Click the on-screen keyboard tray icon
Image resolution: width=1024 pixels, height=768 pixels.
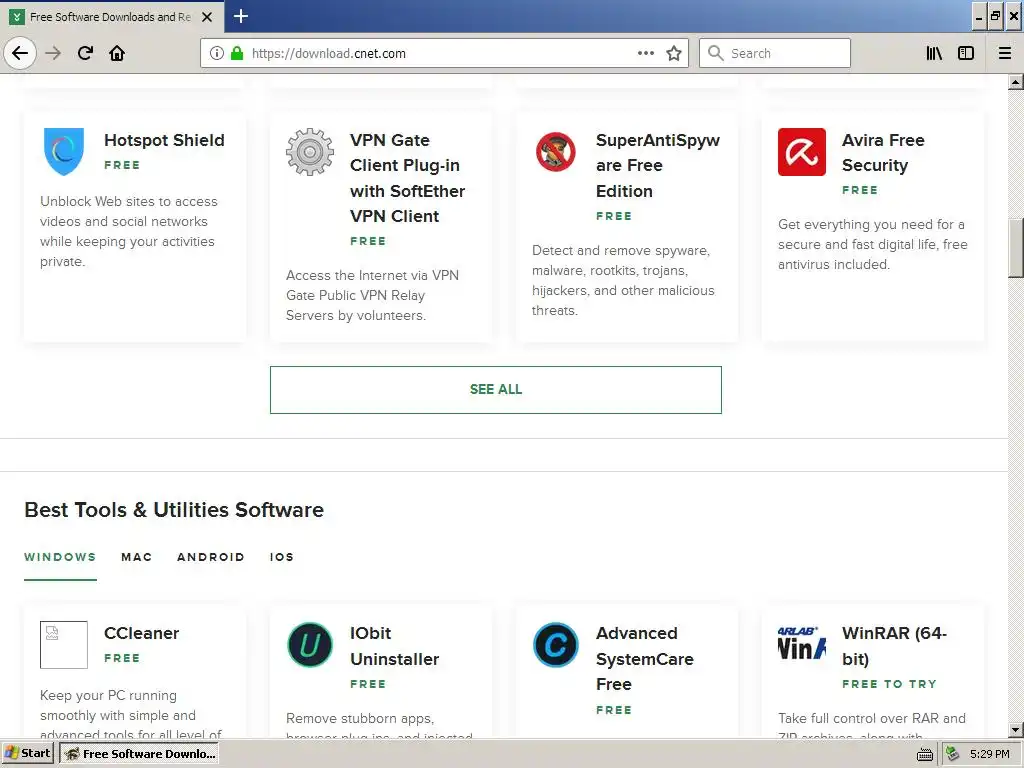[925, 754]
